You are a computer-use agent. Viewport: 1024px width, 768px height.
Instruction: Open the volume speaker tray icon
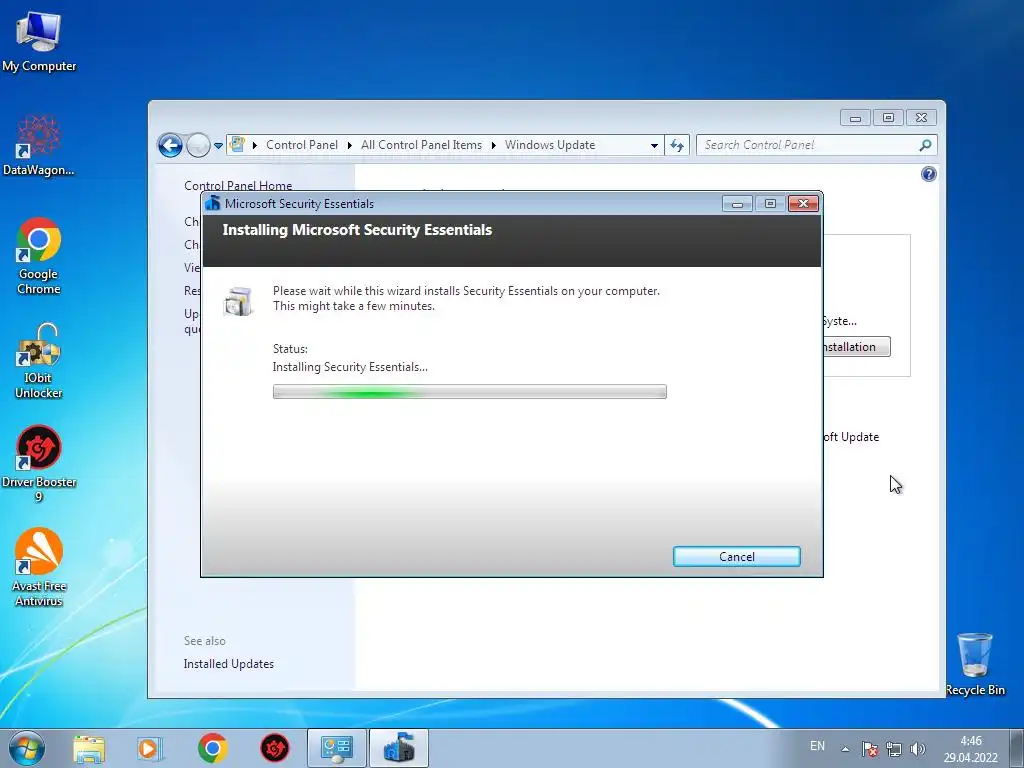tap(918, 749)
